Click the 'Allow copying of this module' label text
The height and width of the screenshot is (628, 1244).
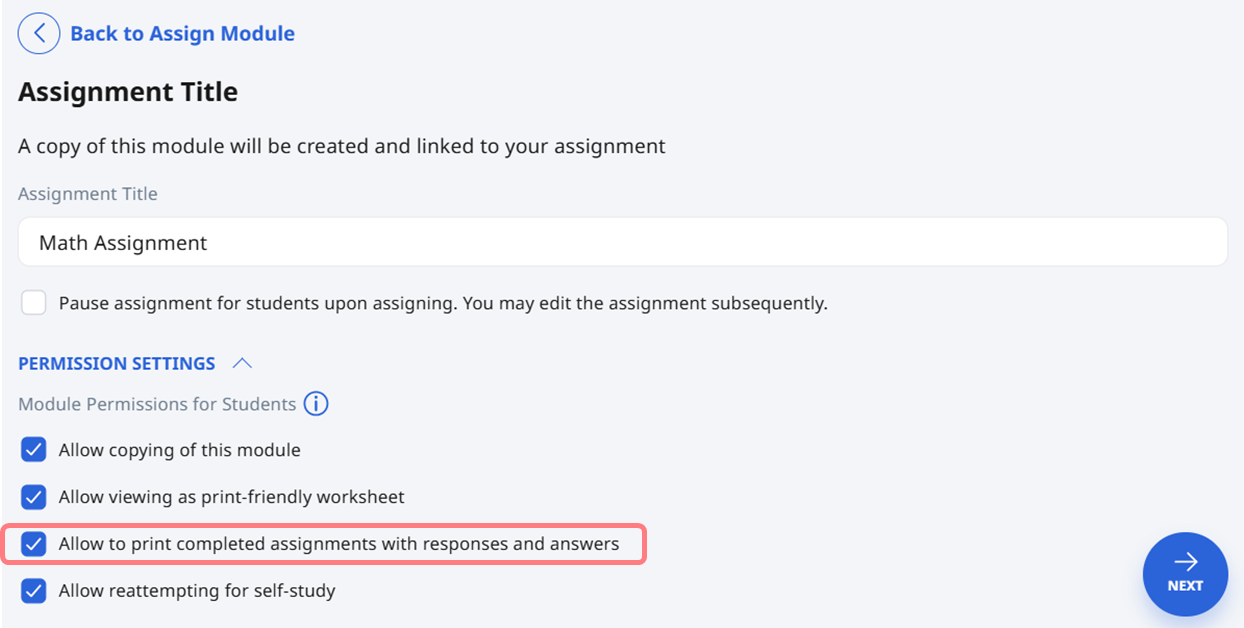tap(180, 450)
